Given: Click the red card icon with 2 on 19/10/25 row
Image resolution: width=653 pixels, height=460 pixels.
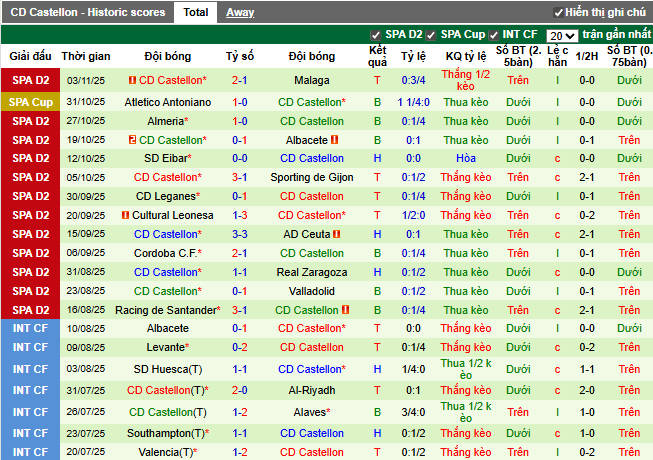Looking at the screenshot, I should point(132,140).
